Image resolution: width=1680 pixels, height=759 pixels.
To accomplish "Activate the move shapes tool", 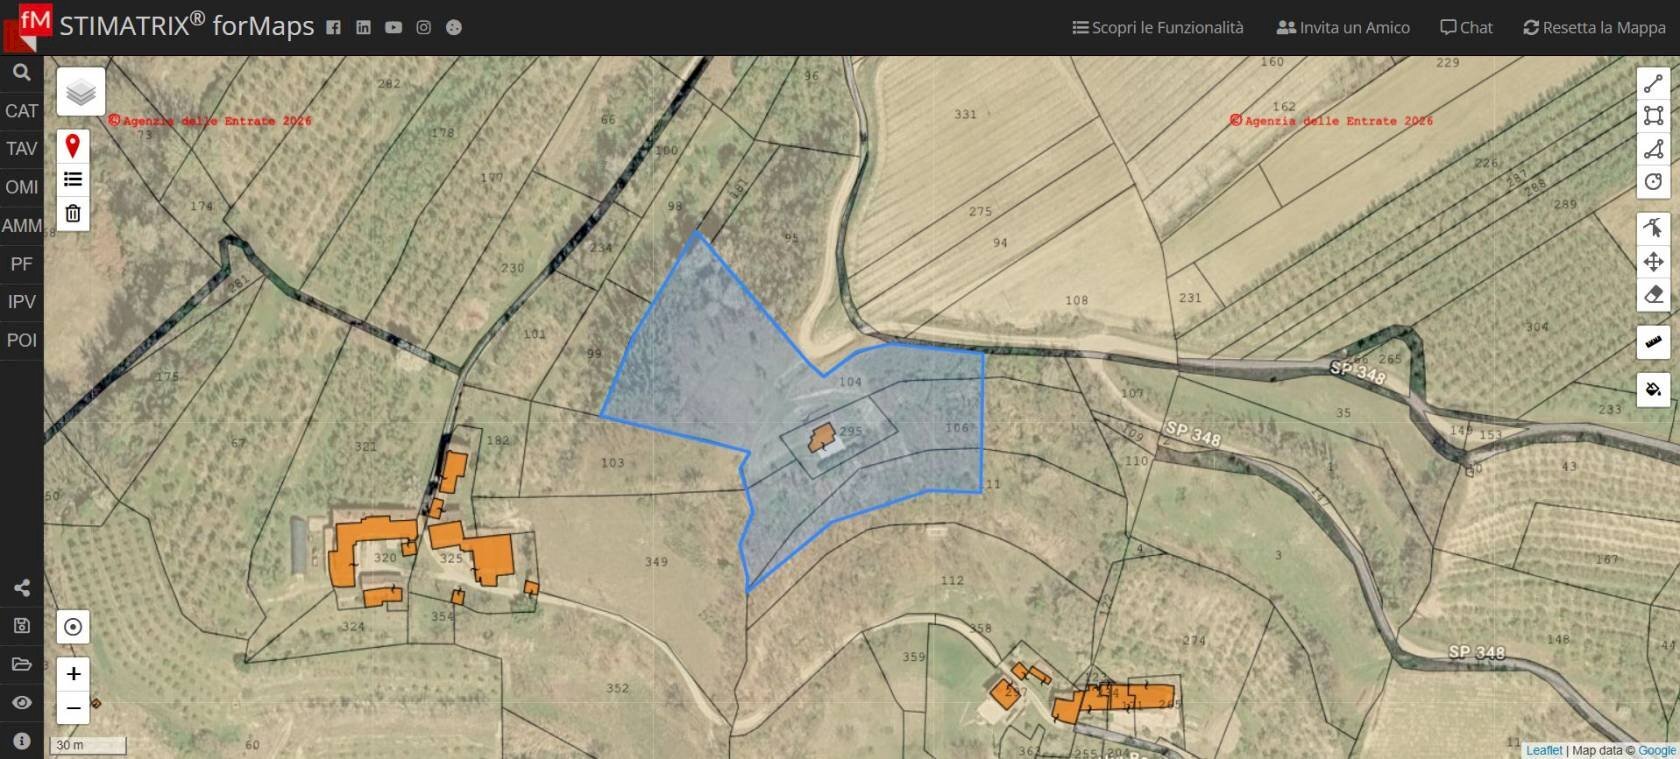I will pos(1653,262).
